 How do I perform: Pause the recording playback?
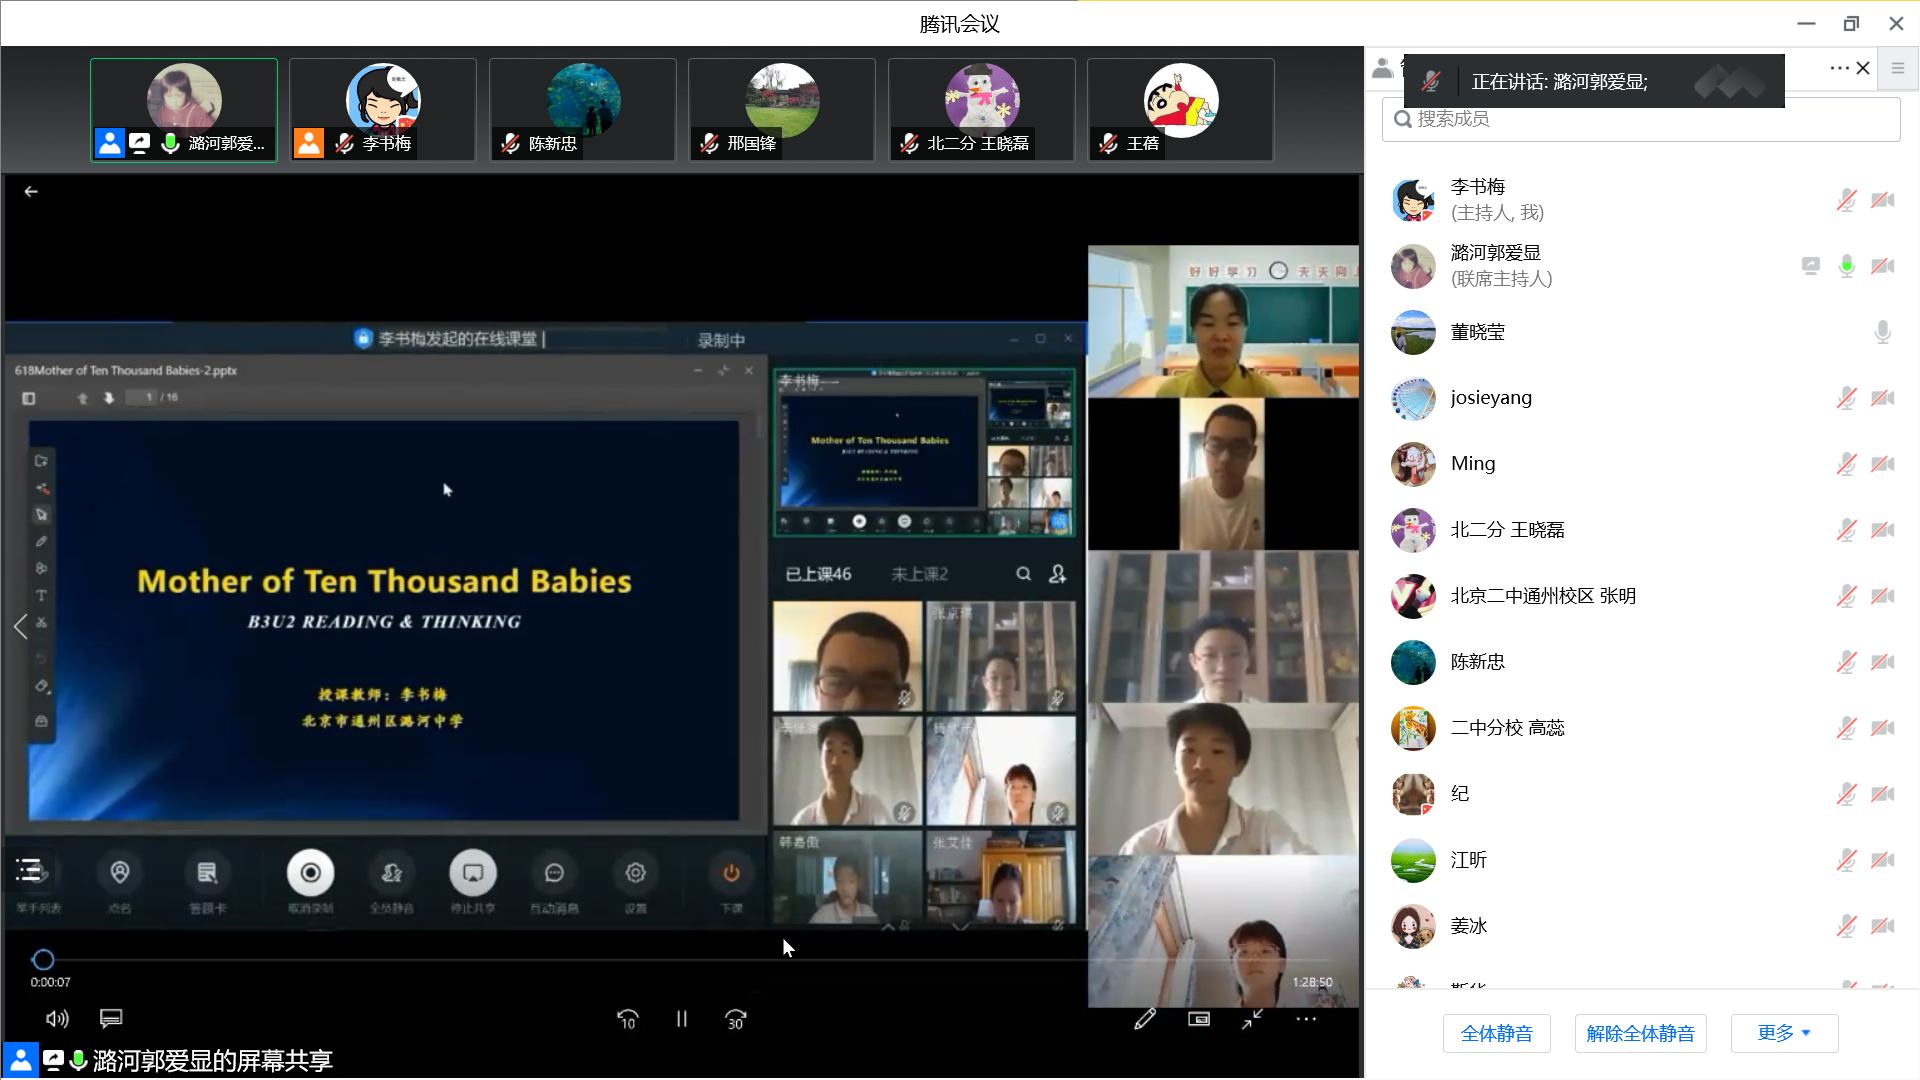pos(681,1019)
